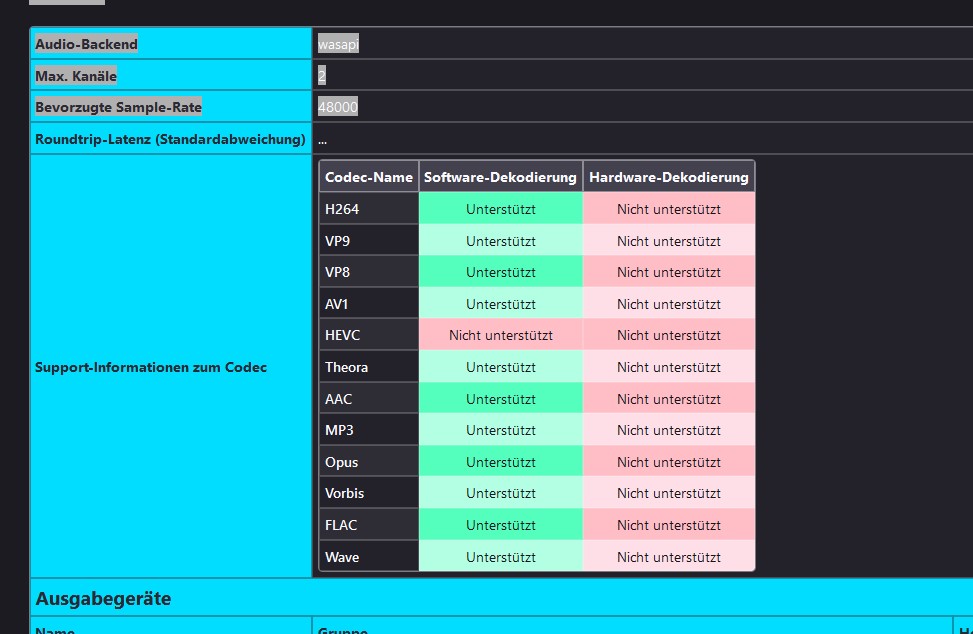Click HEVC software Nicht unterstützt cell
973x634 pixels.
pyautogui.click(x=501, y=336)
